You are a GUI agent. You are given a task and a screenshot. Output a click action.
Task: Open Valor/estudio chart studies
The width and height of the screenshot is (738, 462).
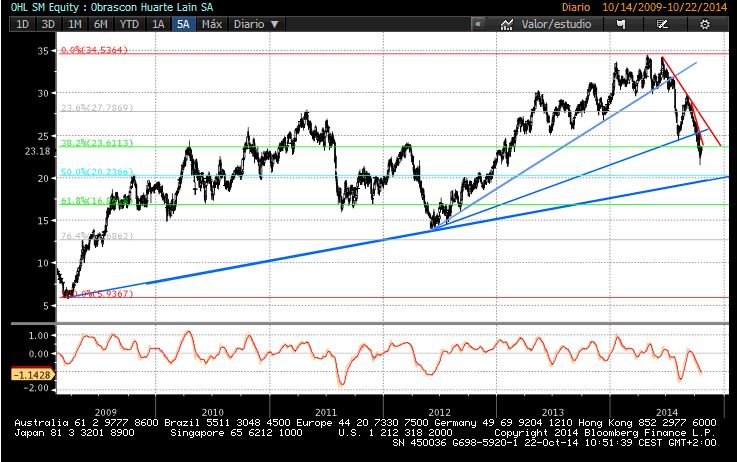[546, 24]
